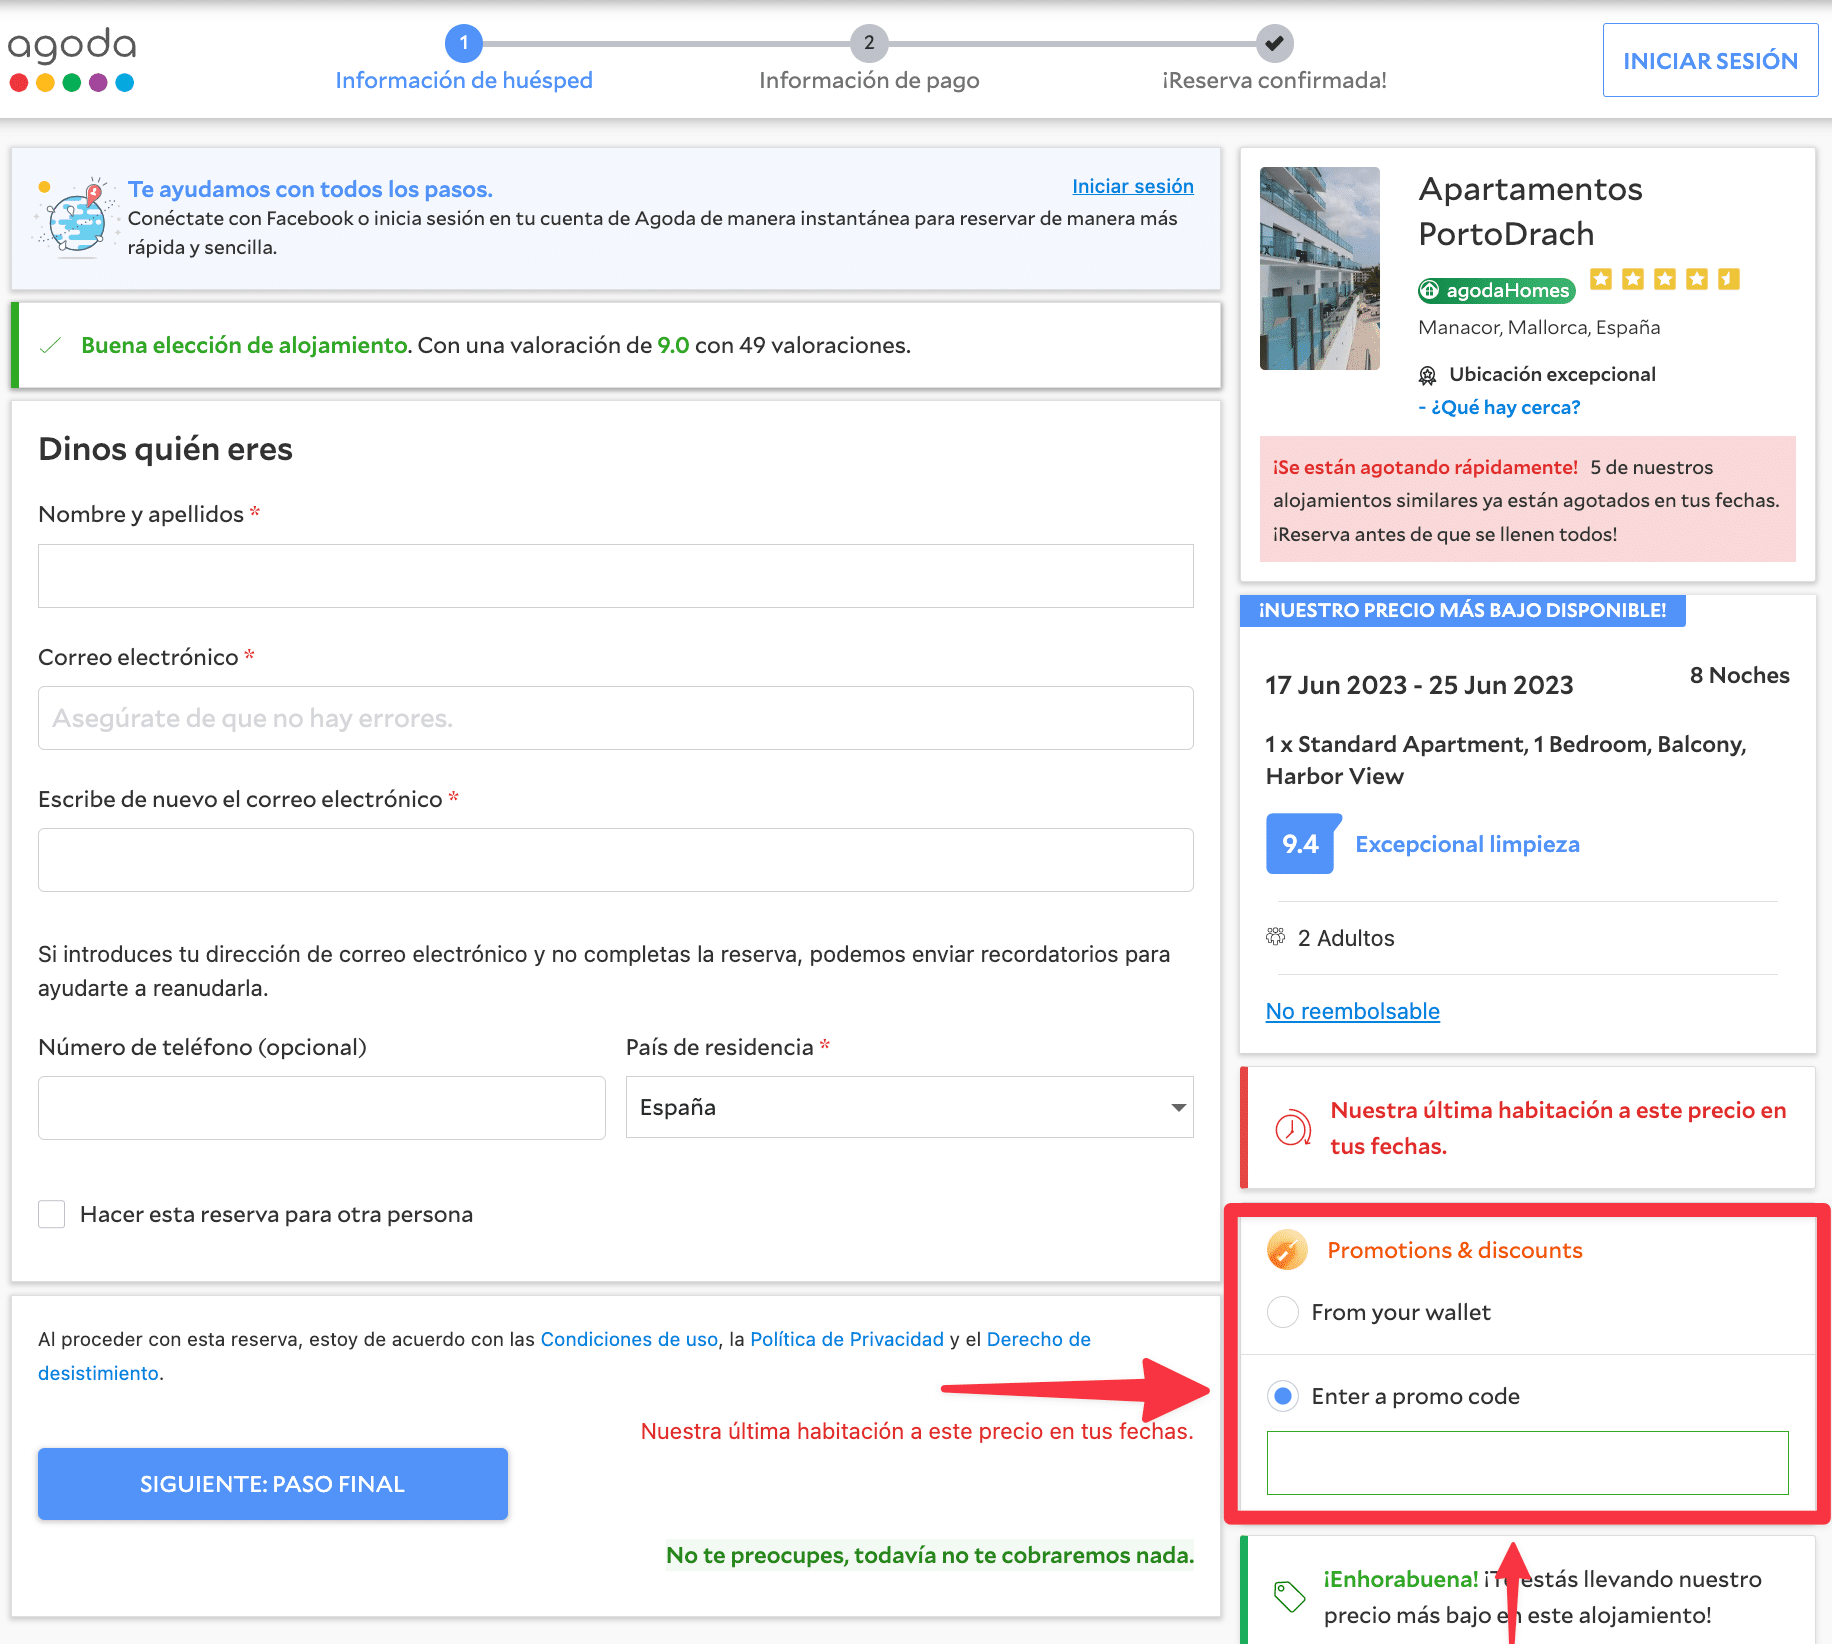This screenshot has height=1644, width=1832.
Task: Select the Enter a promo code option
Action: 1283,1397
